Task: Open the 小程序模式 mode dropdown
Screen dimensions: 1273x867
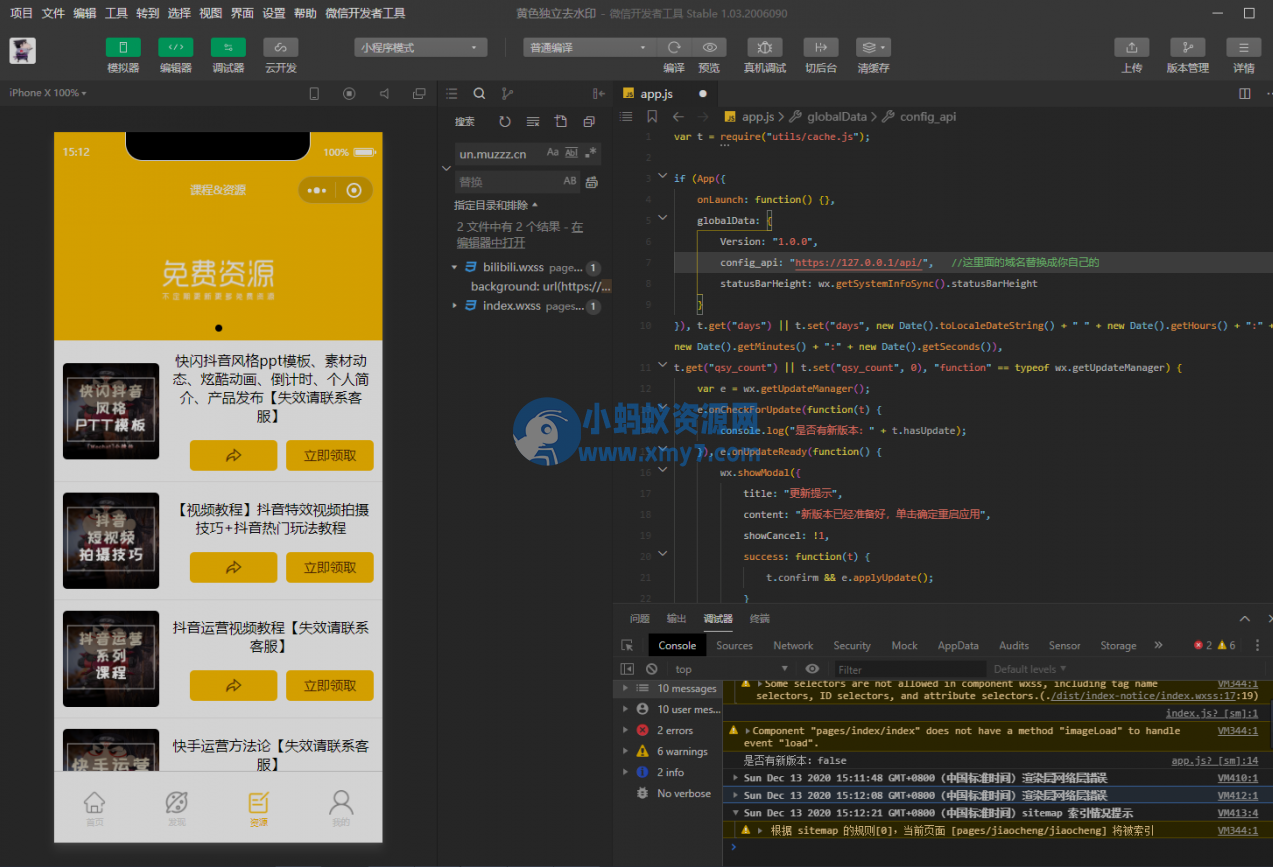Action: pyautogui.click(x=420, y=48)
